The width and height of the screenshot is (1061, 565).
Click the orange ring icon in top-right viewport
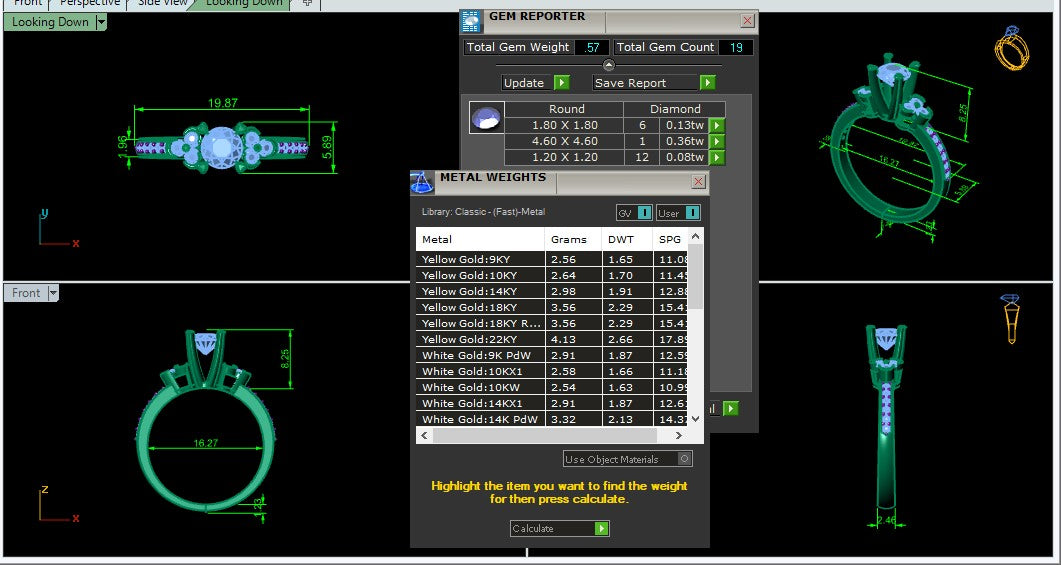click(1012, 48)
